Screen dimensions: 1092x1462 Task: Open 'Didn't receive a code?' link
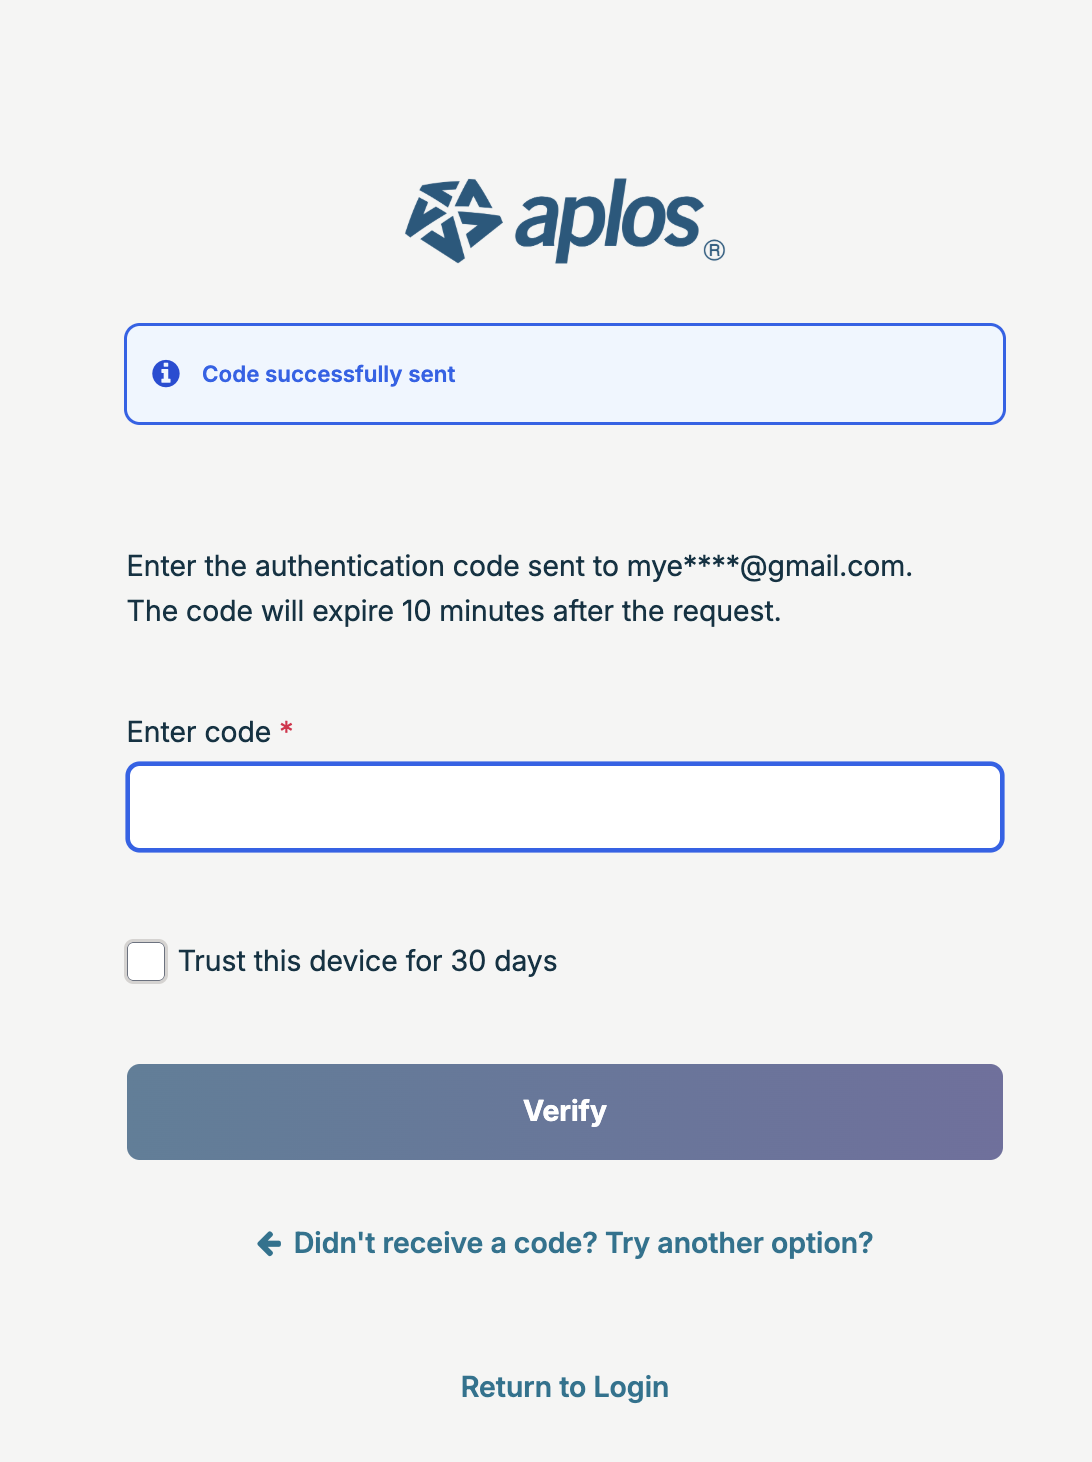coord(445,1243)
